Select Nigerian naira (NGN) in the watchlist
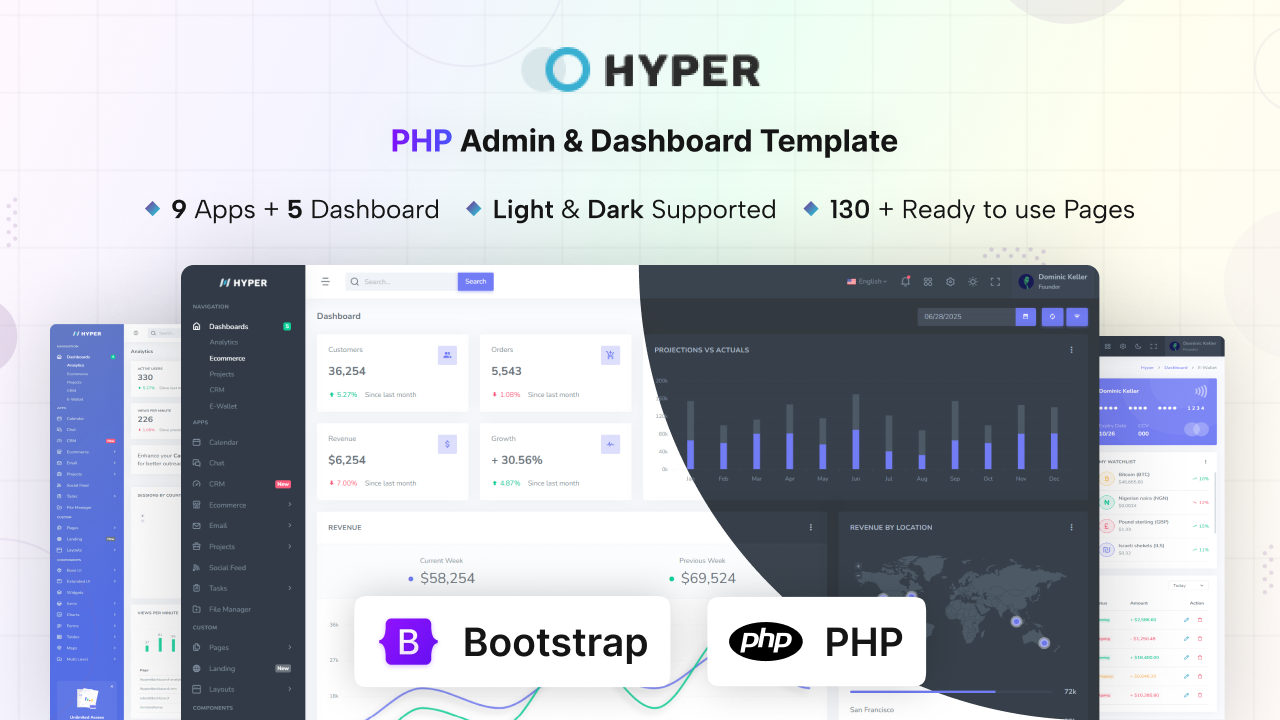This screenshot has width=1280, height=720. click(x=1155, y=502)
